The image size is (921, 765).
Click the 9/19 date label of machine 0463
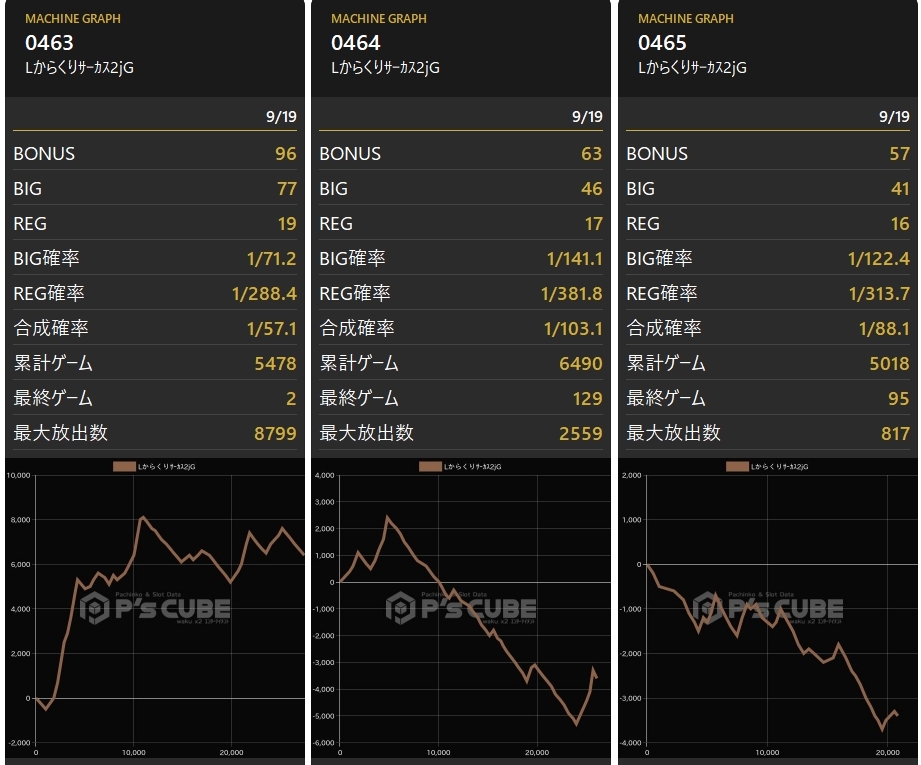click(x=281, y=116)
